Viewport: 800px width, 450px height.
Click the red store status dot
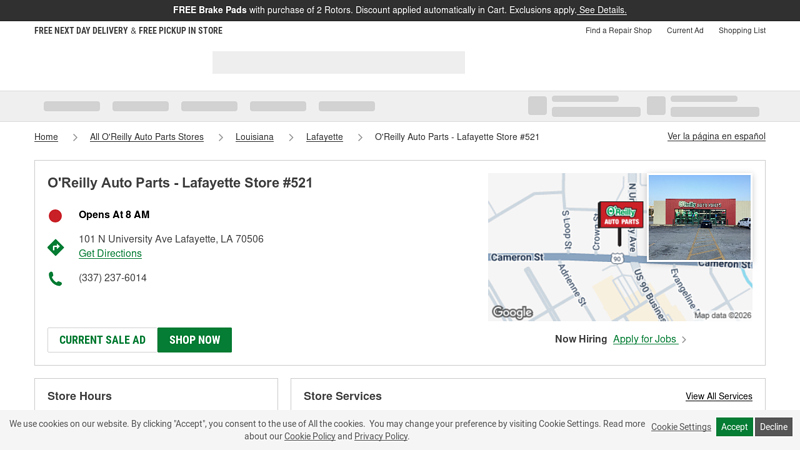55,216
